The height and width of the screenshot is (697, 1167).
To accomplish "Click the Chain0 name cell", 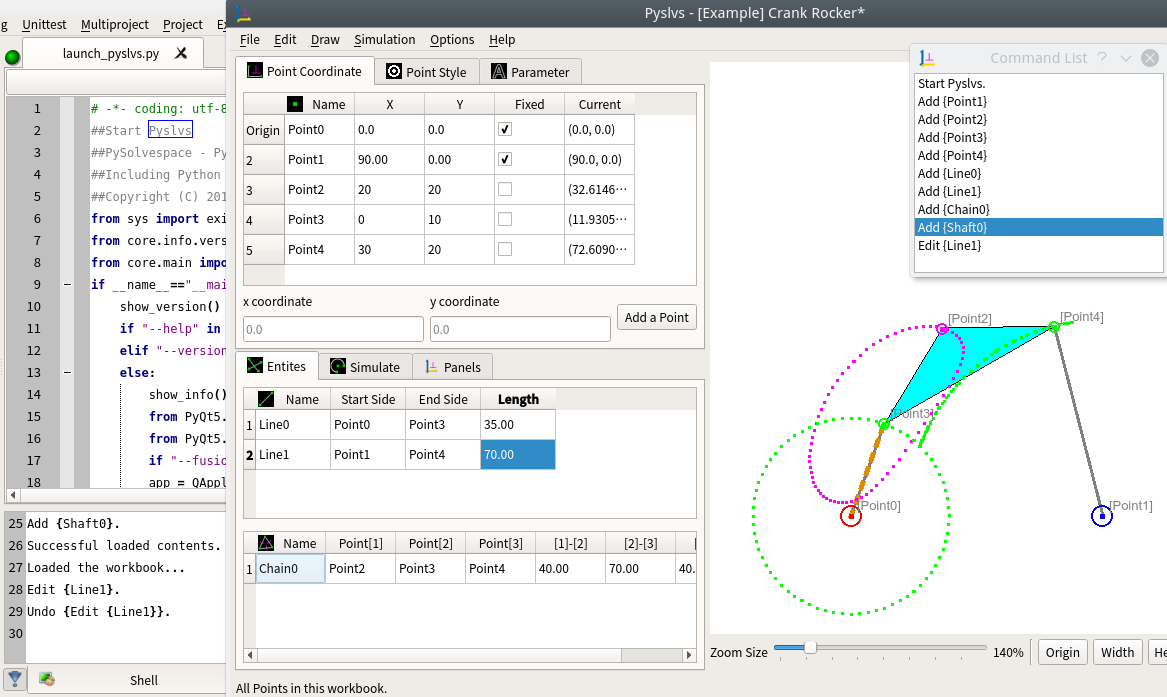I will pyautogui.click(x=290, y=568).
